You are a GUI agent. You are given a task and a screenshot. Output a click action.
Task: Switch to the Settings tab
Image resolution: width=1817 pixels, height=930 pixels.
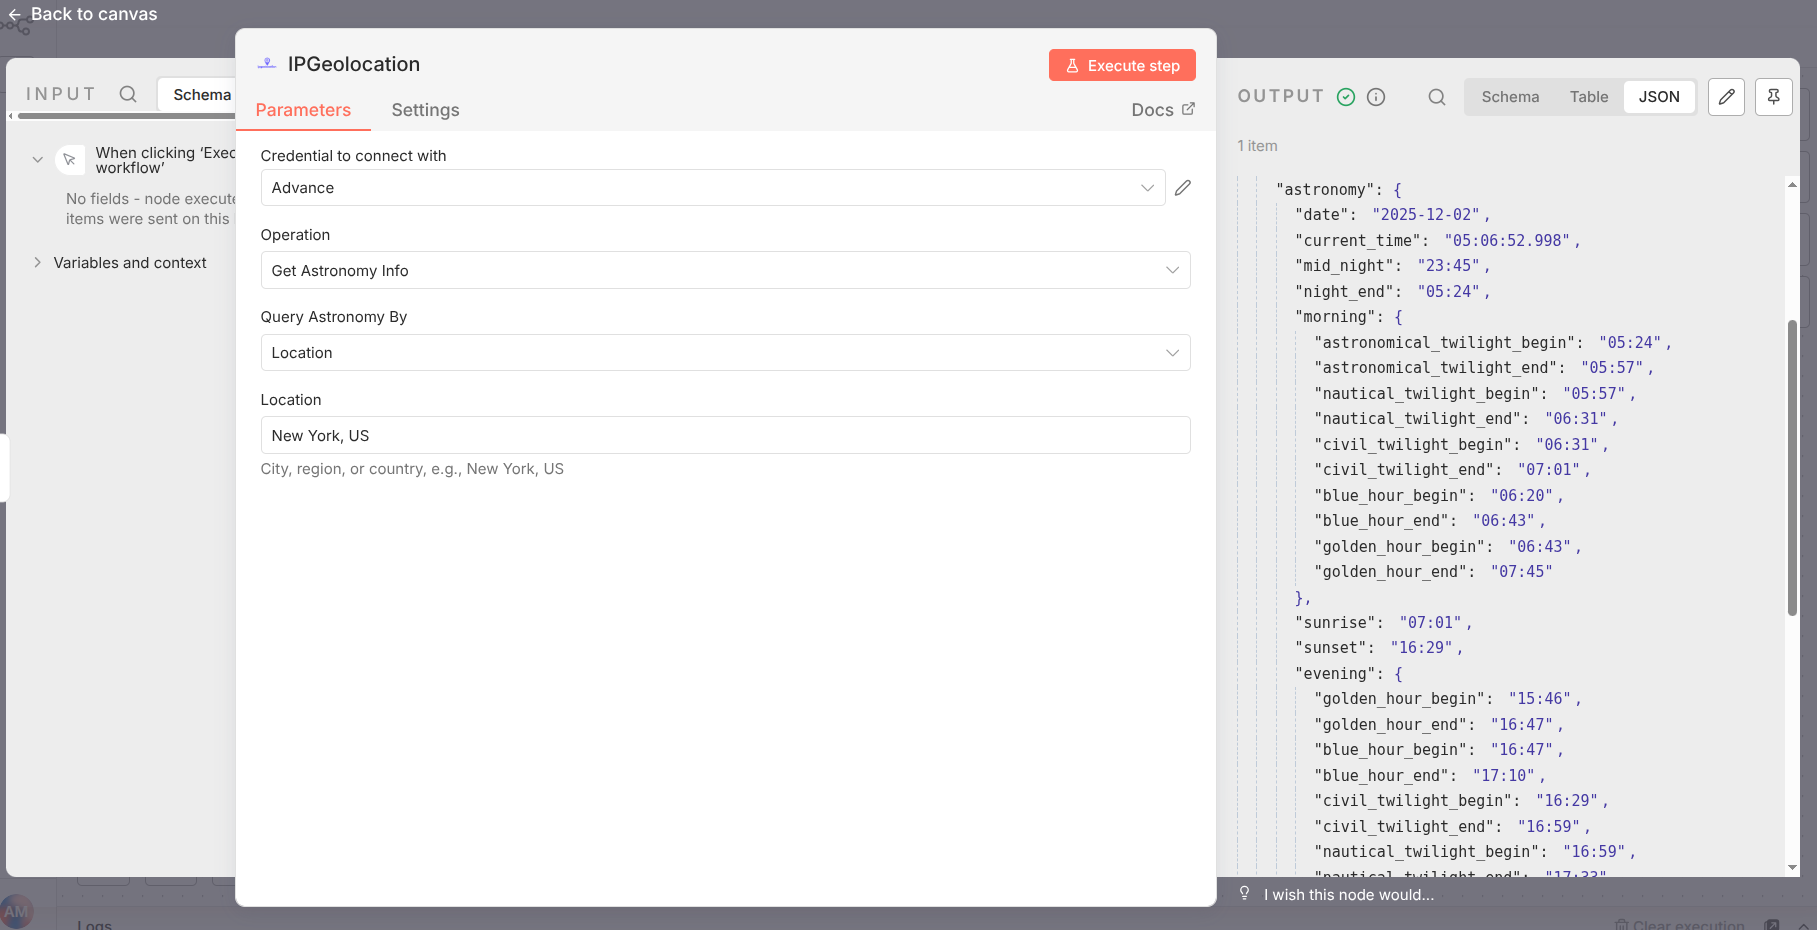[425, 110]
